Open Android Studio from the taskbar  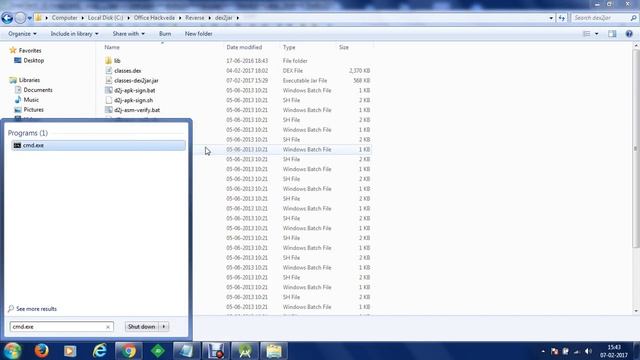(x=244, y=351)
